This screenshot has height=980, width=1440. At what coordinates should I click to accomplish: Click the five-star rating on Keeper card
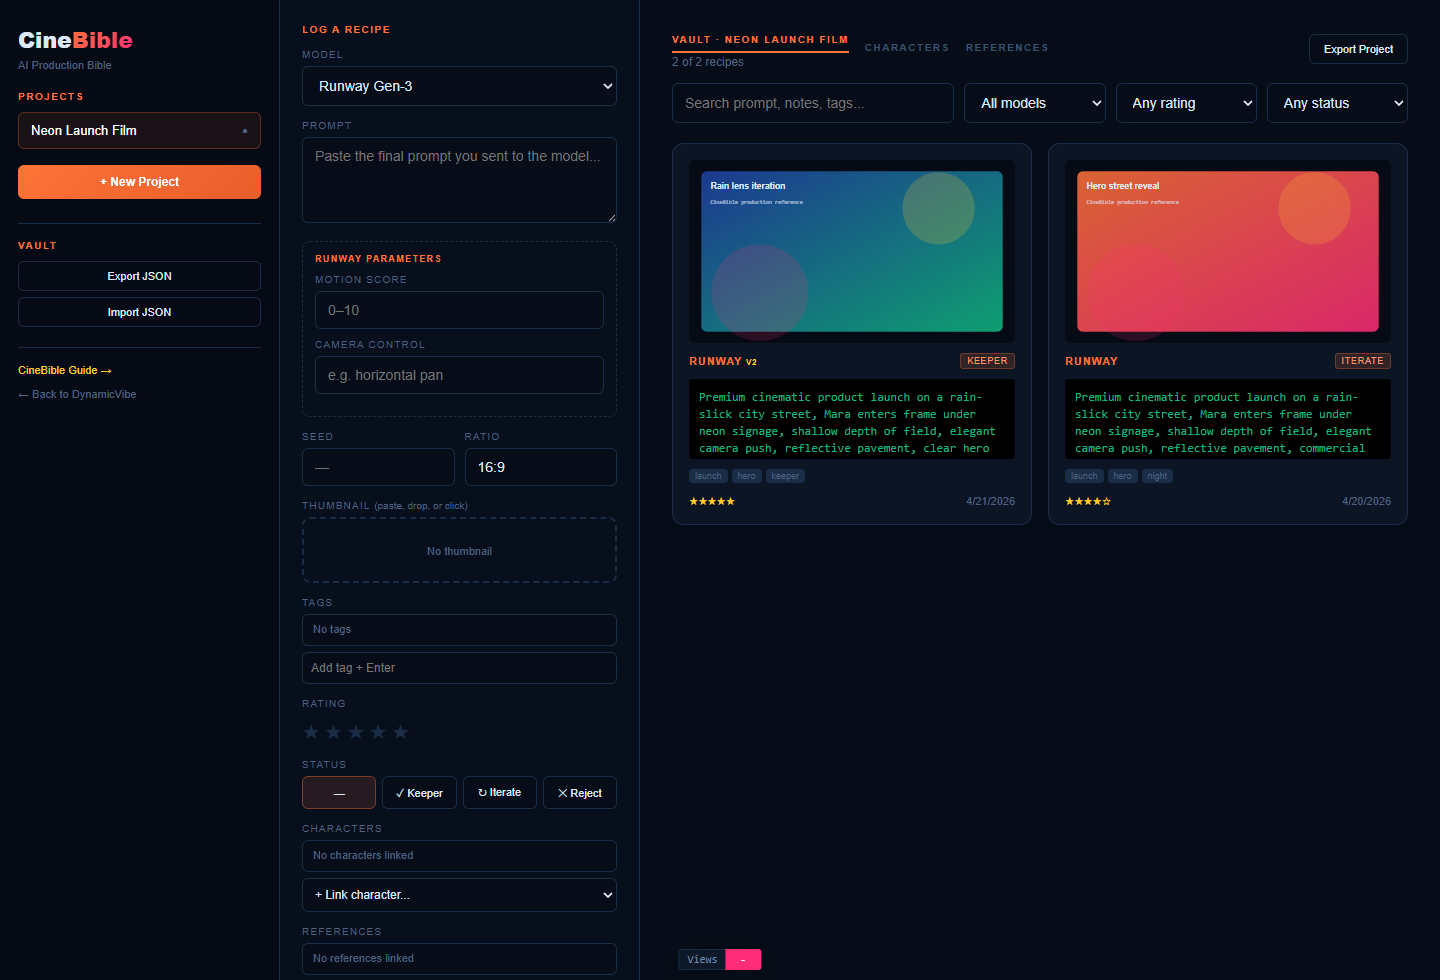point(712,501)
